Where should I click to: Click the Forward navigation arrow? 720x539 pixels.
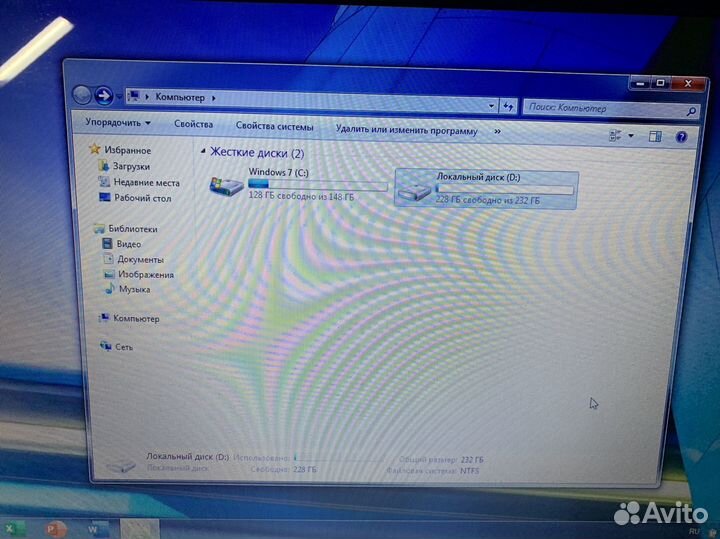(104, 95)
